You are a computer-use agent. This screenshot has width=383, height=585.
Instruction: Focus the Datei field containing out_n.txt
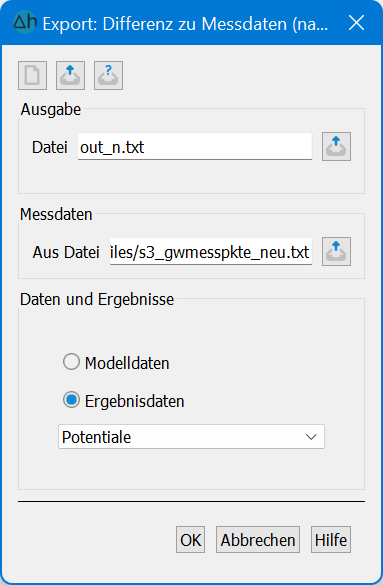click(195, 147)
